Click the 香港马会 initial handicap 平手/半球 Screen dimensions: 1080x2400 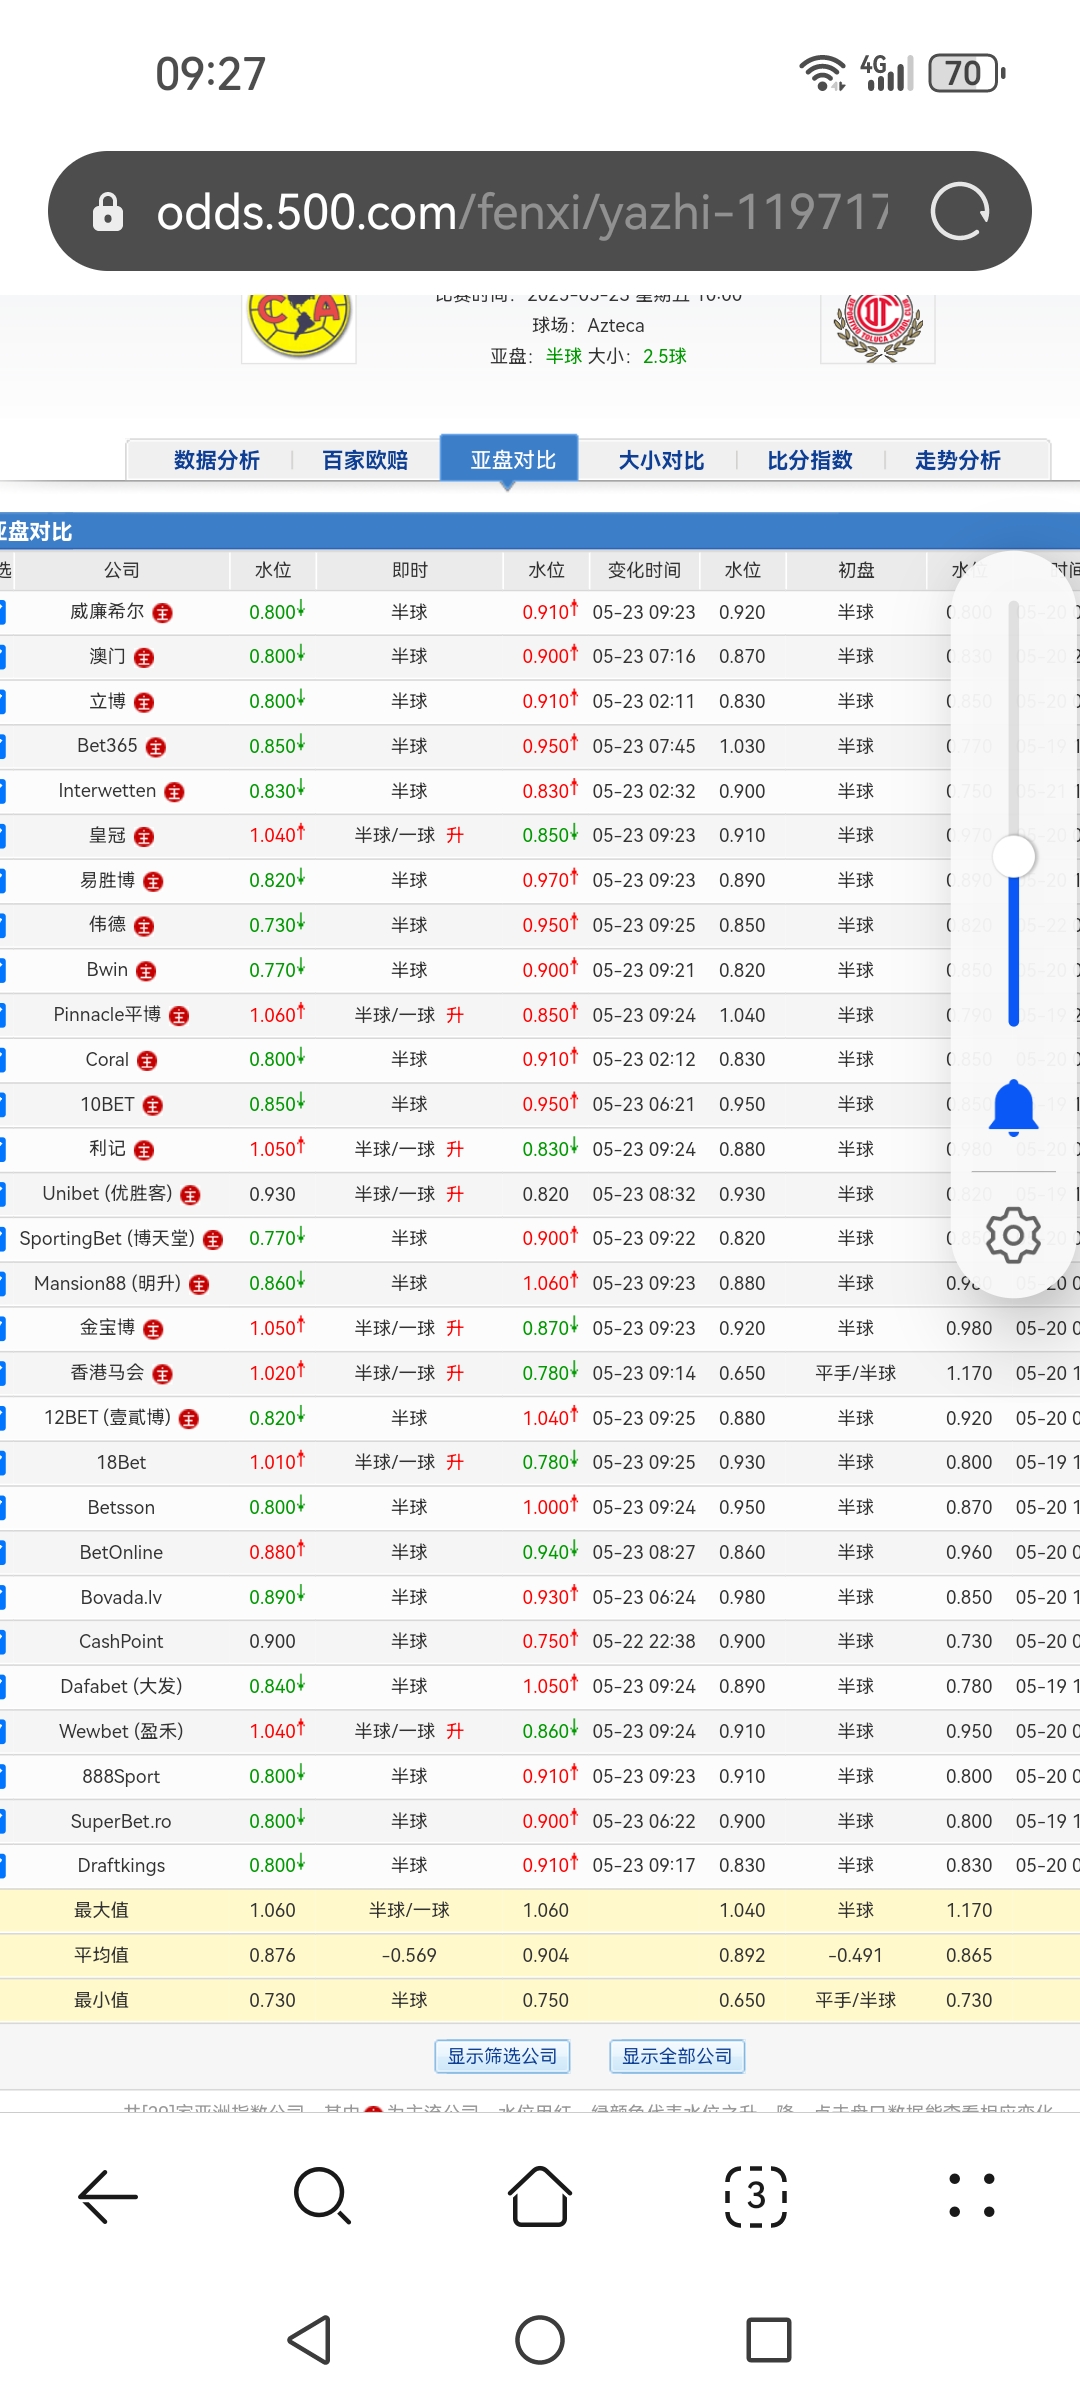pos(856,1373)
